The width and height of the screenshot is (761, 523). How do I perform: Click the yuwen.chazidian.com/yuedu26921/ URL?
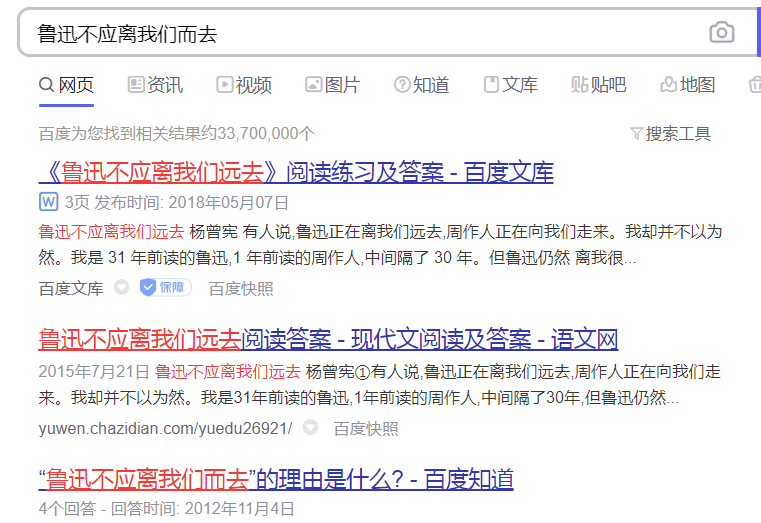(x=165, y=428)
